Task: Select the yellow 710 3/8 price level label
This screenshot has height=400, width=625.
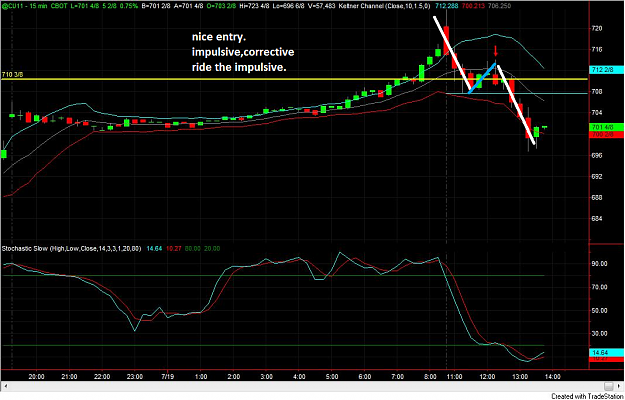Action: (x=10, y=75)
